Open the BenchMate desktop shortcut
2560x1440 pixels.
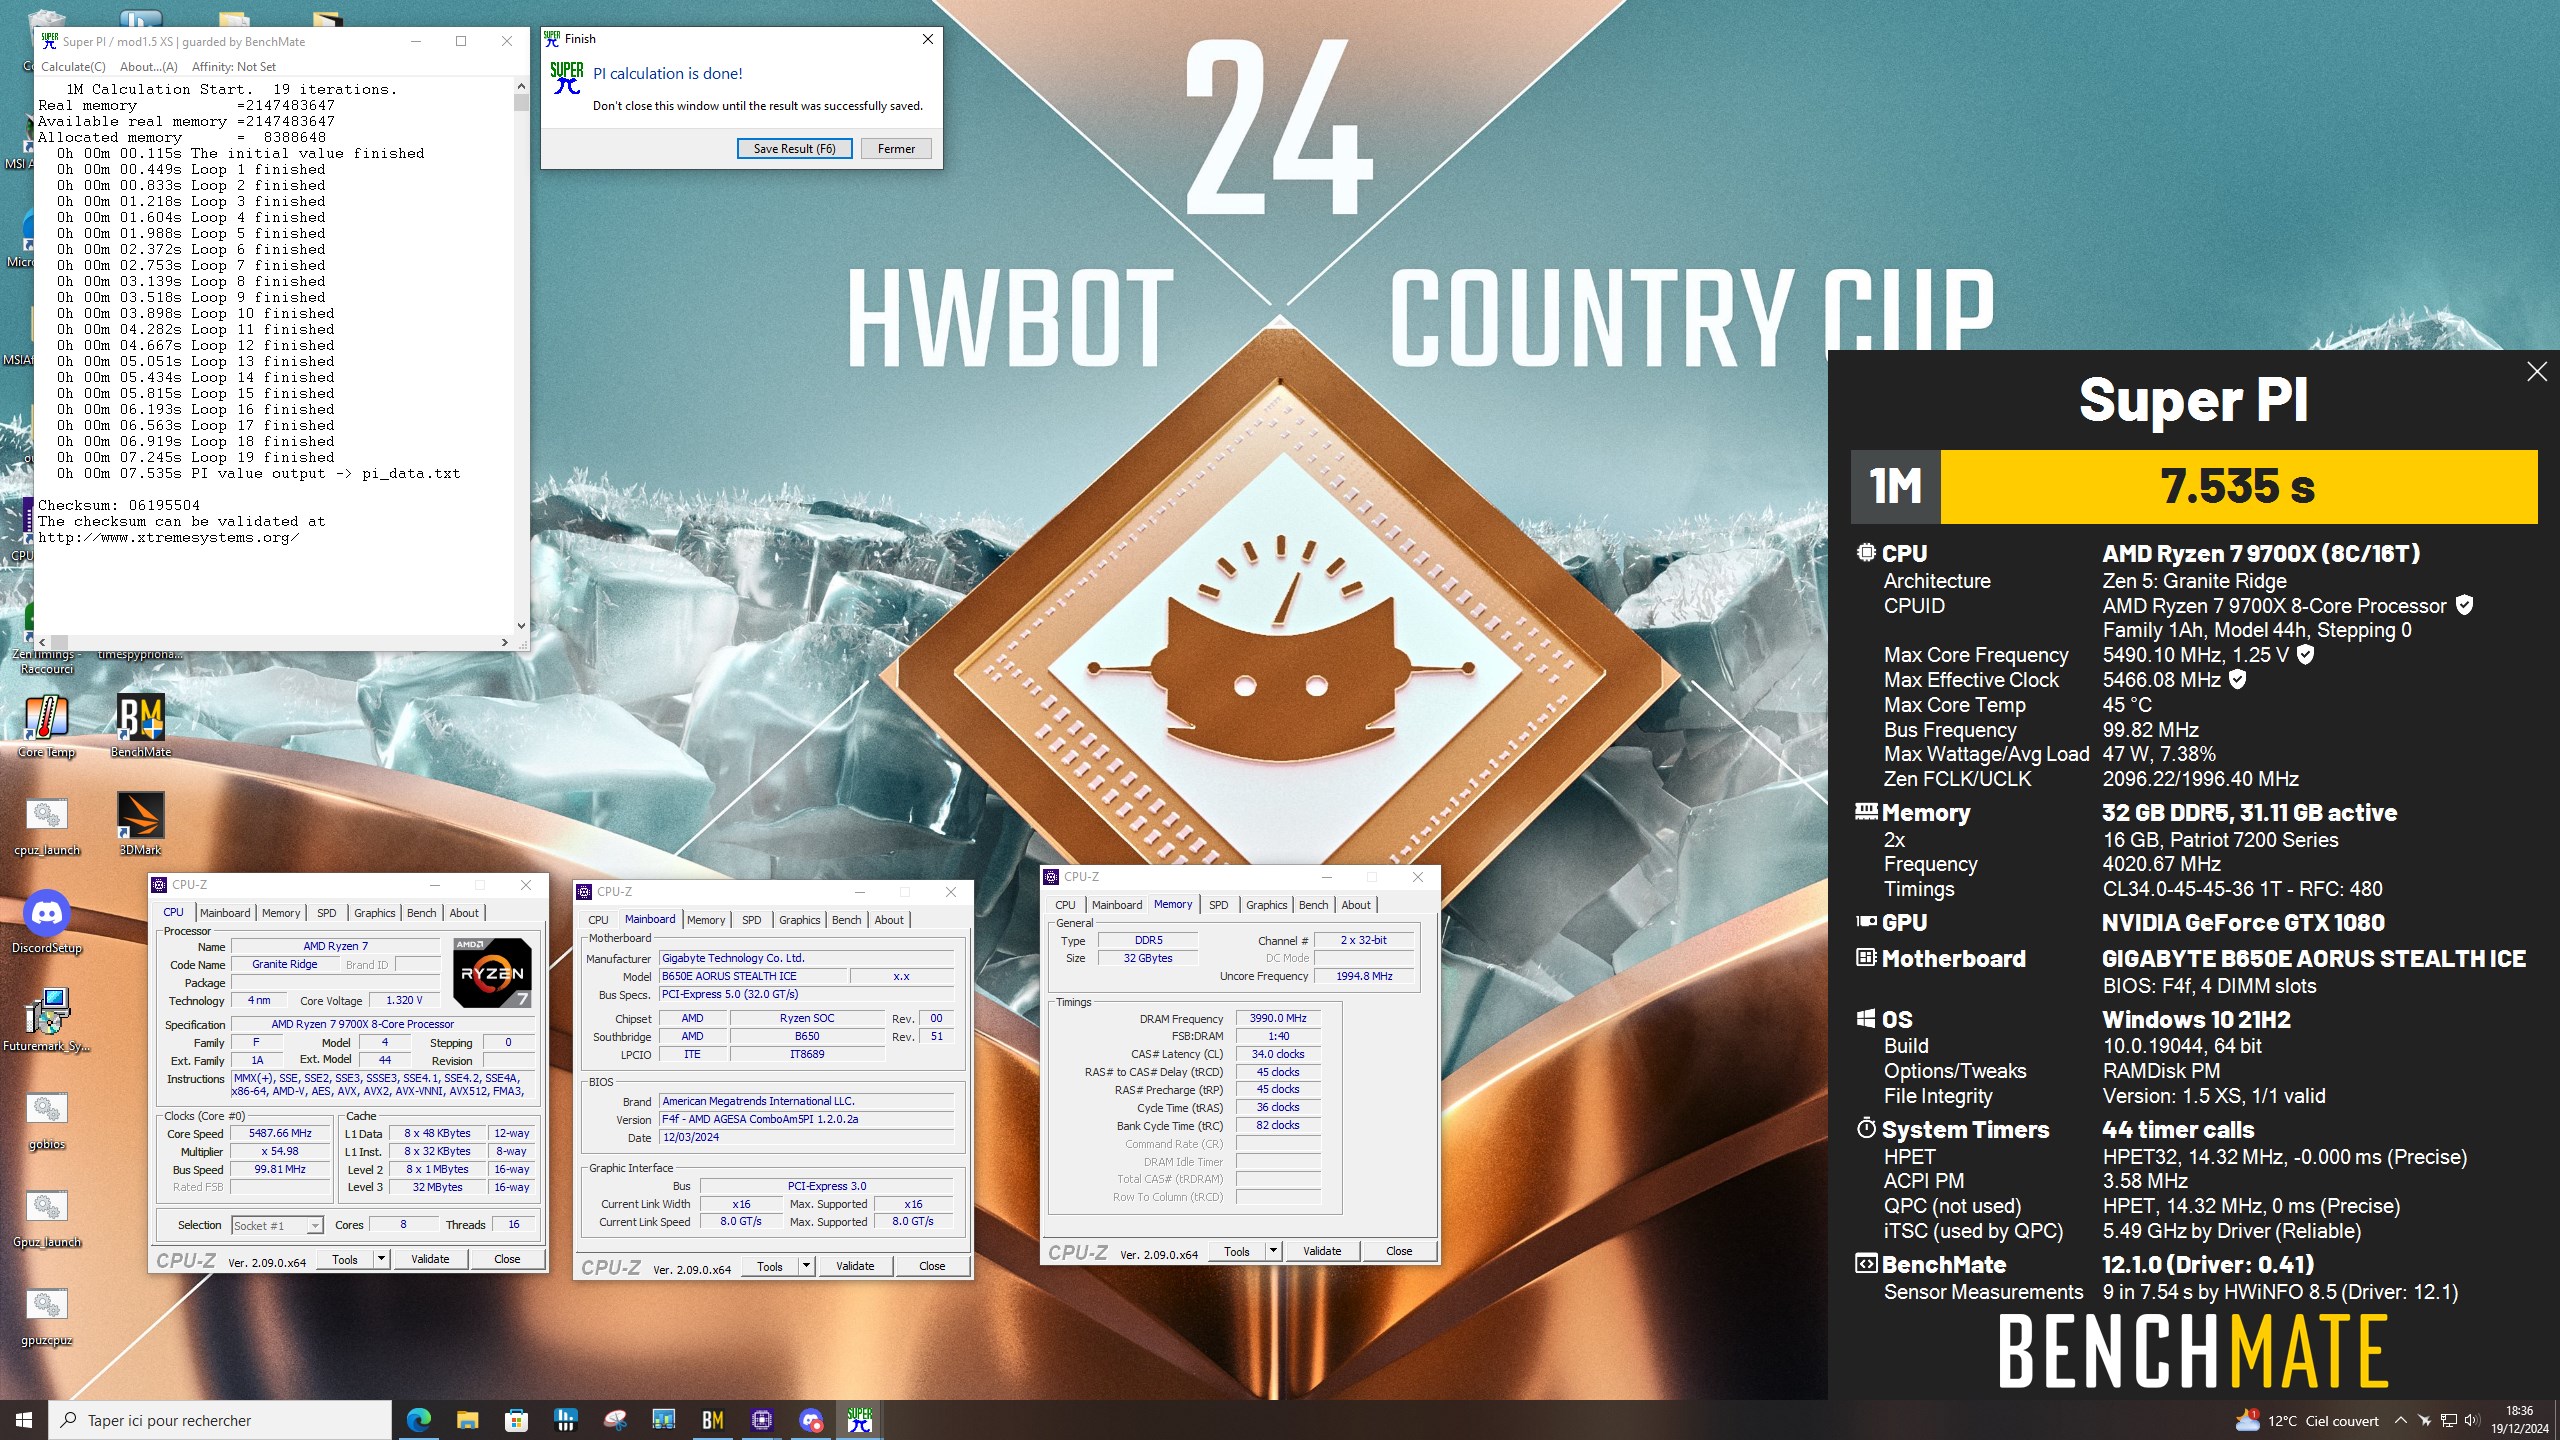pyautogui.click(x=140, y=727)
